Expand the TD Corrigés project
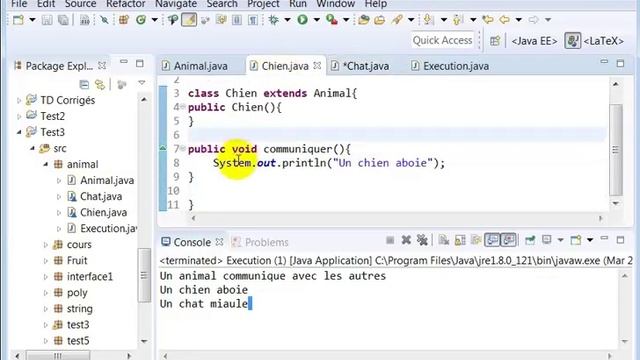The height and width of the screenshot is (360, 640). 19,100
